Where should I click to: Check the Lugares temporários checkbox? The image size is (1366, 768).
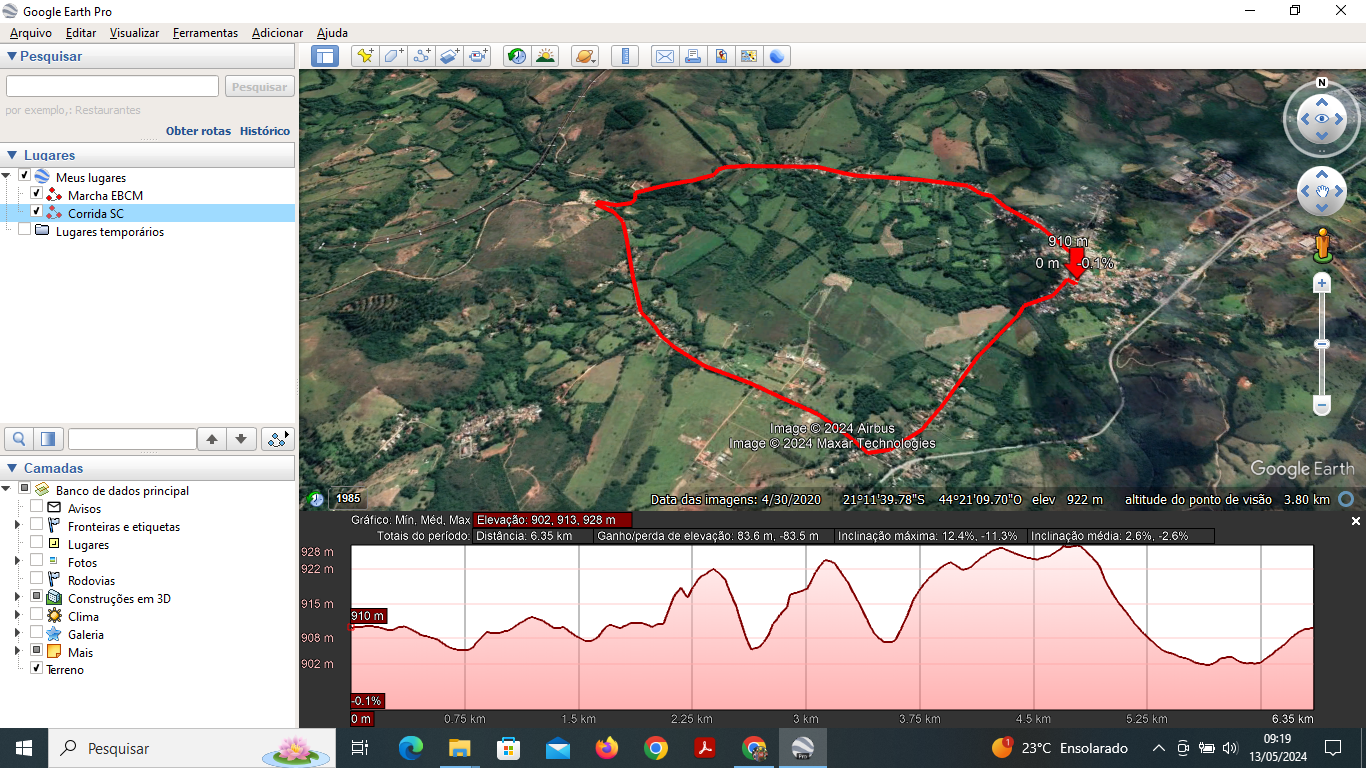pos(24,230)
